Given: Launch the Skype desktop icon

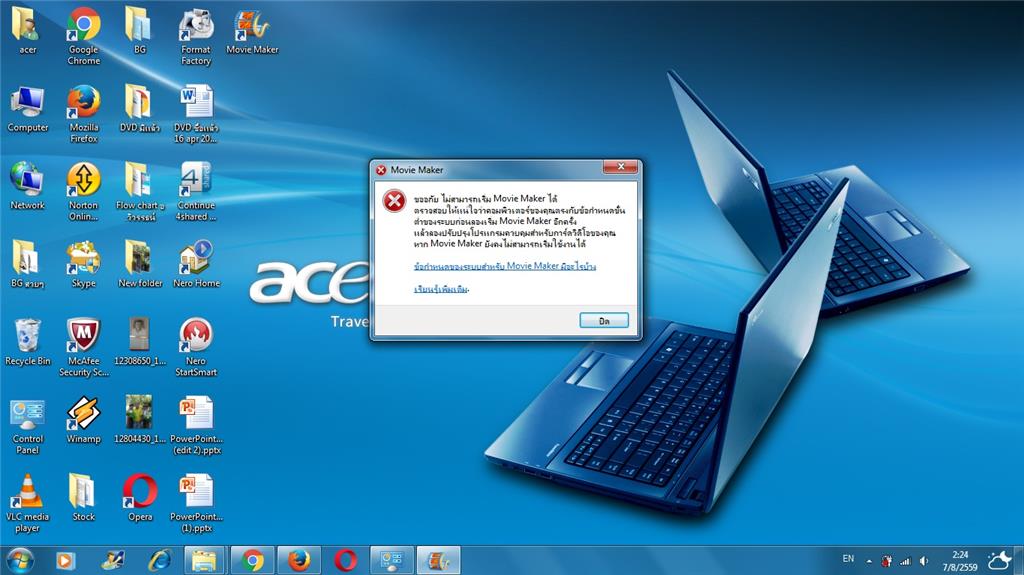Looking at the screenshot, I should pyautogui.click(x=84, y=265).
